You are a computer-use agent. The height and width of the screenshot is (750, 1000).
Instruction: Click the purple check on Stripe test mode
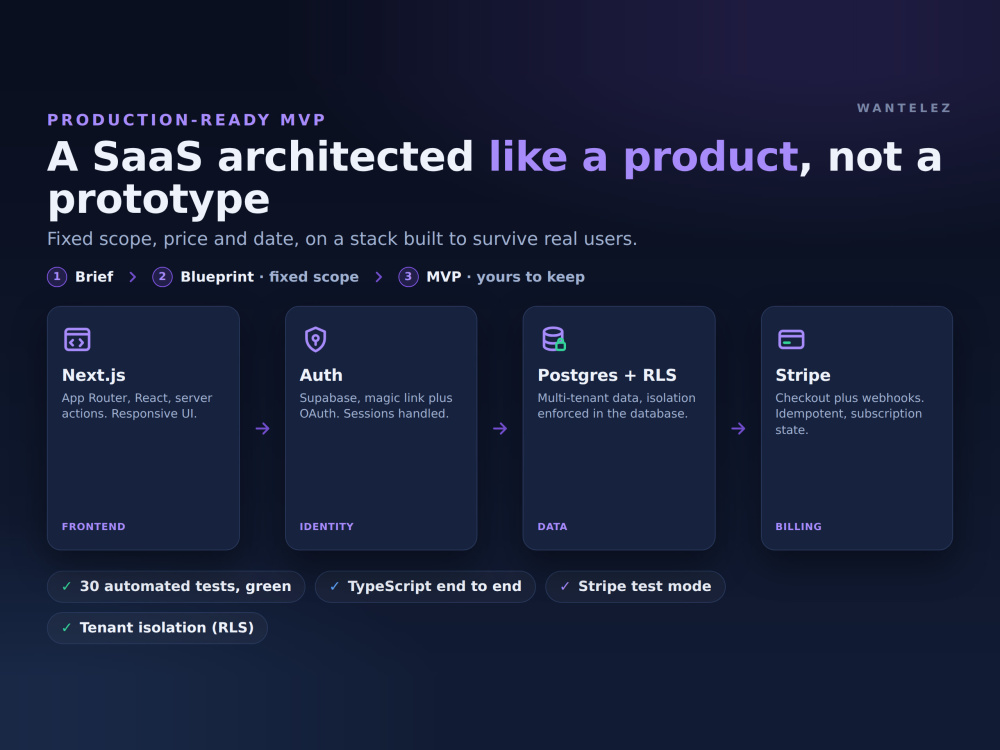tap(564, 586)
